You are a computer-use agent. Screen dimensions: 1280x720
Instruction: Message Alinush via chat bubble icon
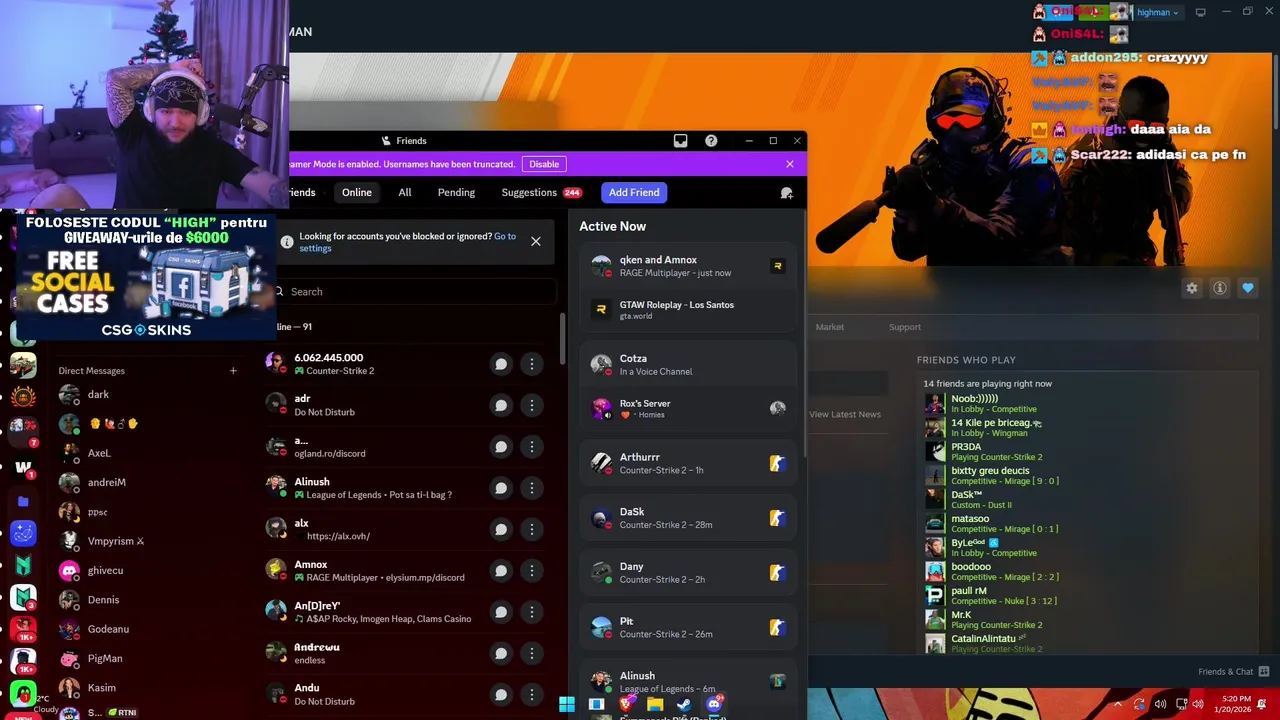point(501,488)
